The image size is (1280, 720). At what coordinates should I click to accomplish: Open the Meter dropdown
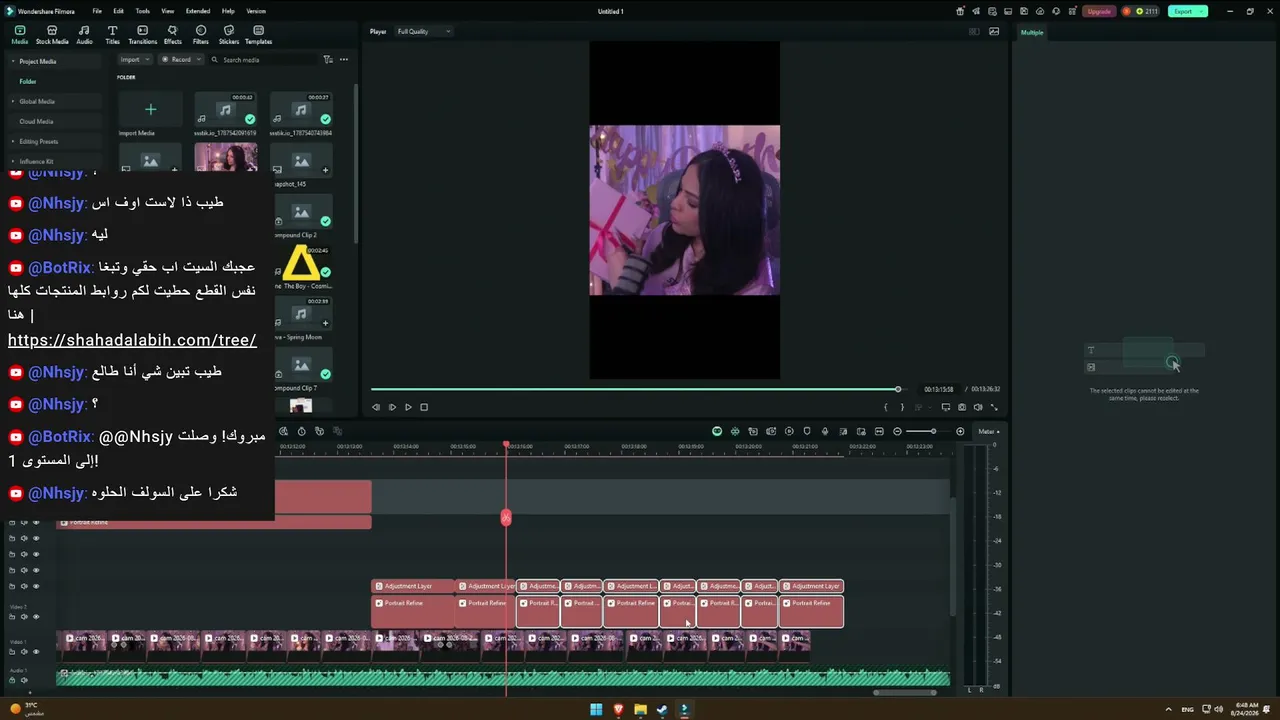click(988, 431)
